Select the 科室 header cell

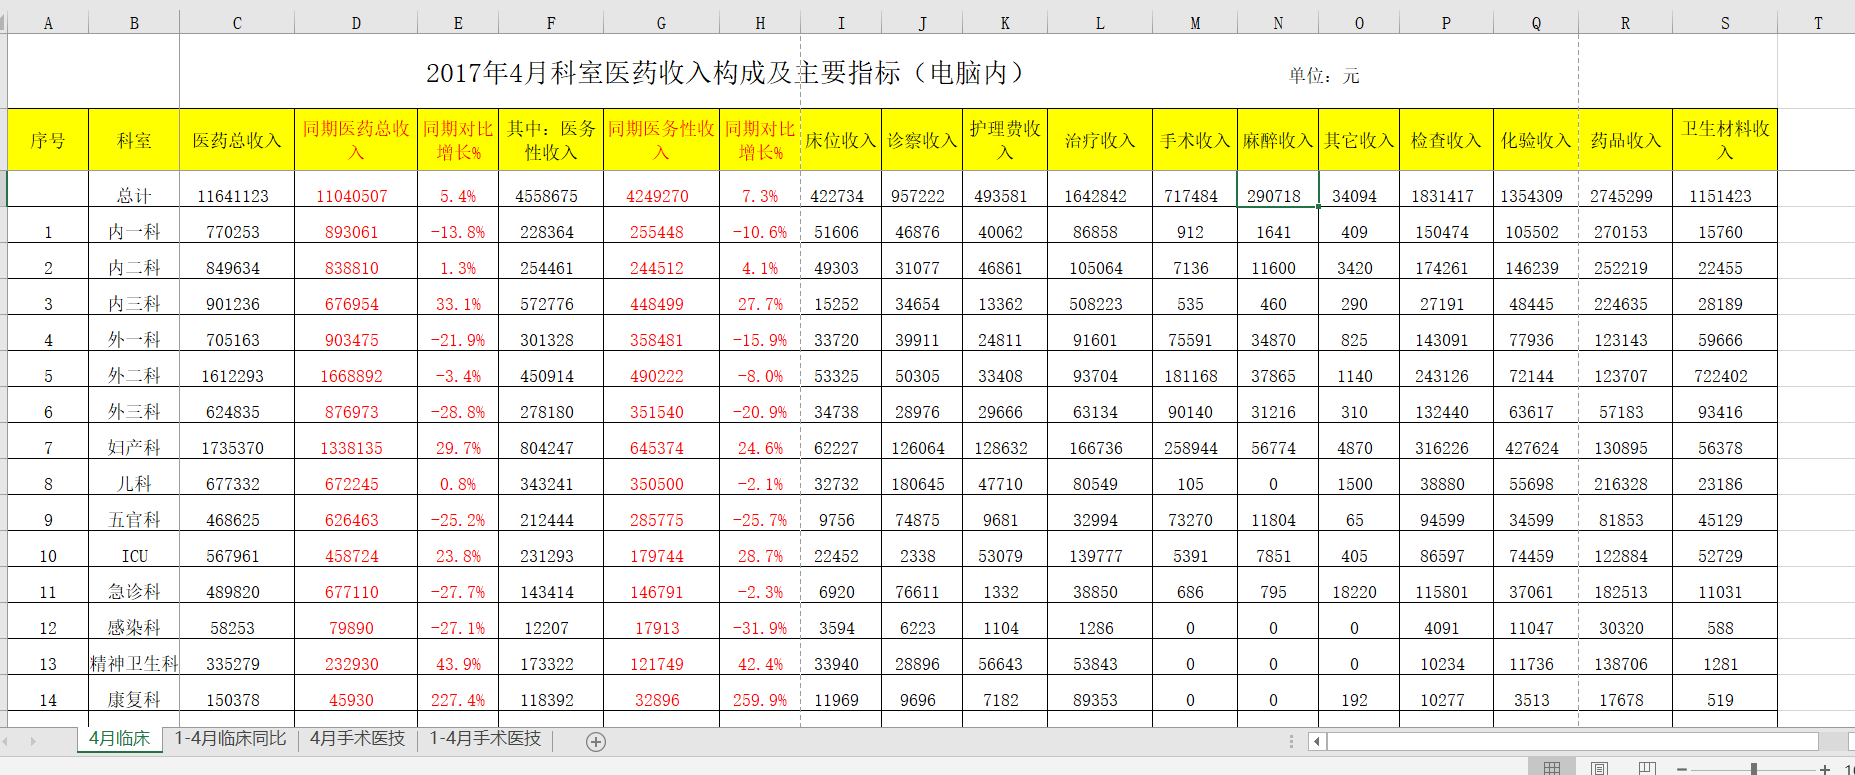click(x=134, y=140)
